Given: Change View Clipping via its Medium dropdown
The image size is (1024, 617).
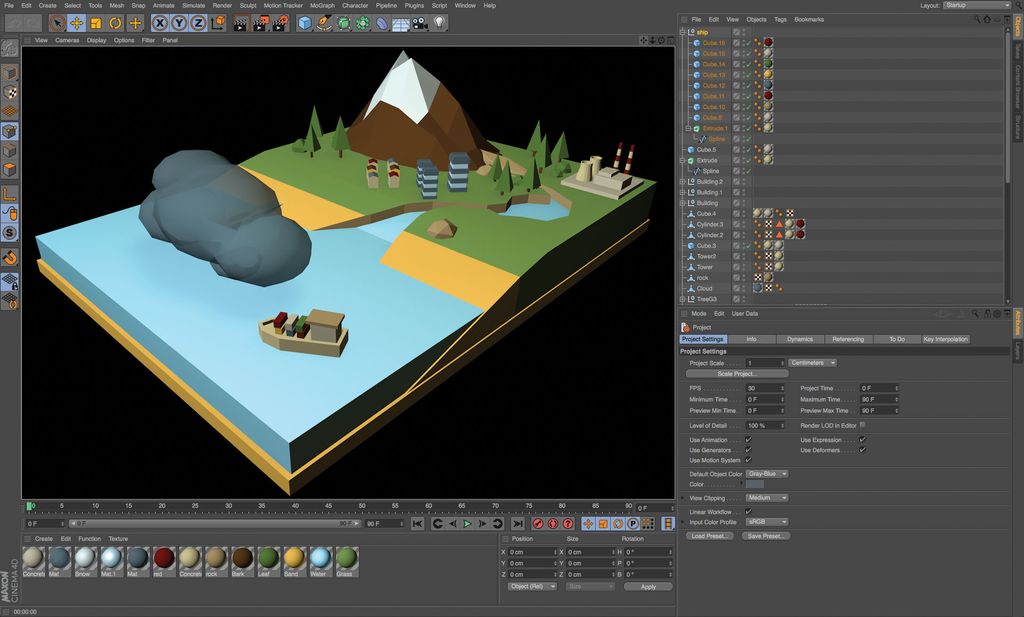Looking at the screenshot, I should click(x=766, y=497).
